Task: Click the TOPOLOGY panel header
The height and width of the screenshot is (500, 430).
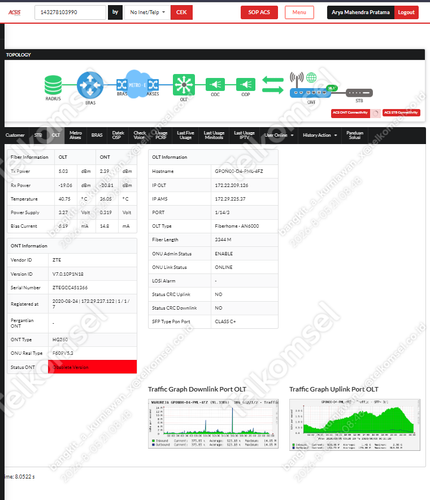Action: click(215, 55)
